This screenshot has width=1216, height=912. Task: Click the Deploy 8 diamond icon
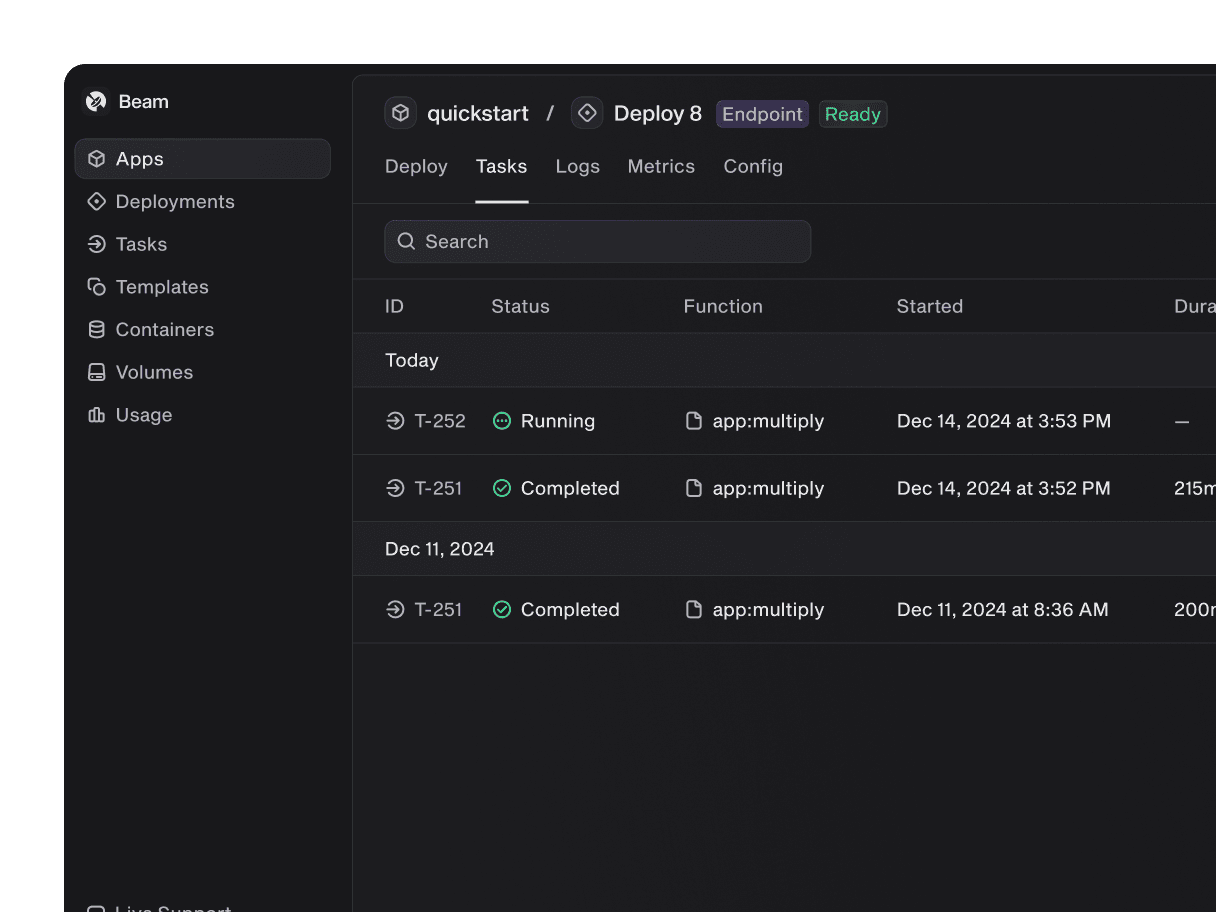587,113
